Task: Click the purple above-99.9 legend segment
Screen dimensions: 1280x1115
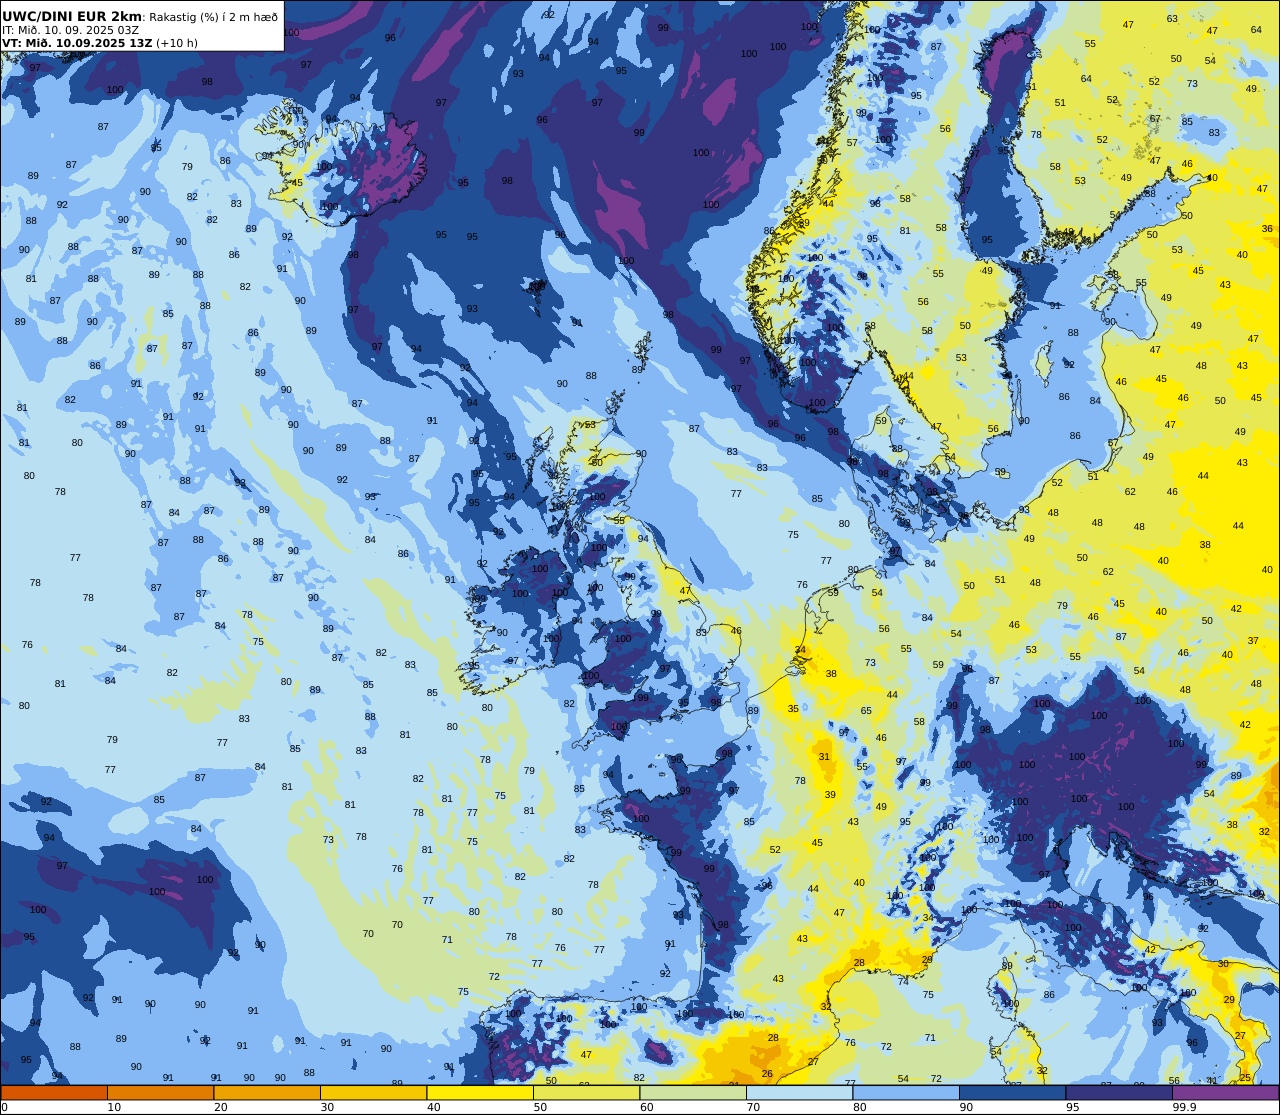Action: [1225, 1092]
